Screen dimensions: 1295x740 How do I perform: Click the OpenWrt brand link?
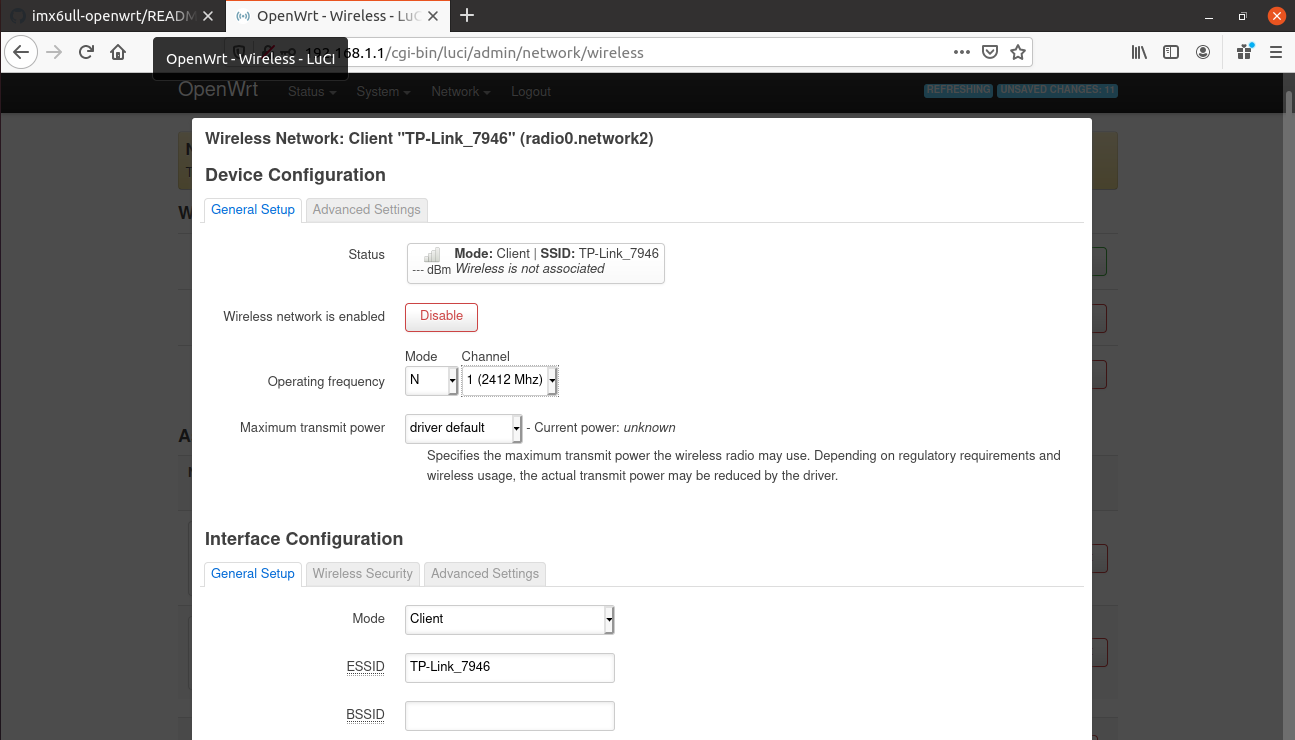pyautogui.click(x=218, y=90)
